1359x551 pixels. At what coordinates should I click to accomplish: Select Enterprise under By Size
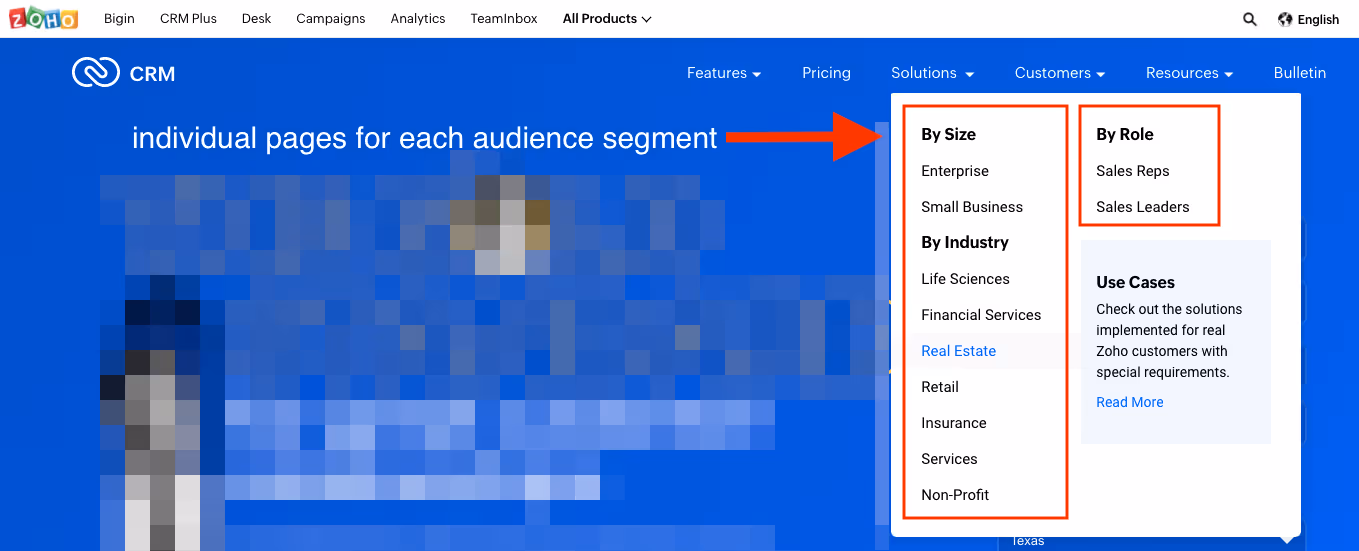(955, 171)
